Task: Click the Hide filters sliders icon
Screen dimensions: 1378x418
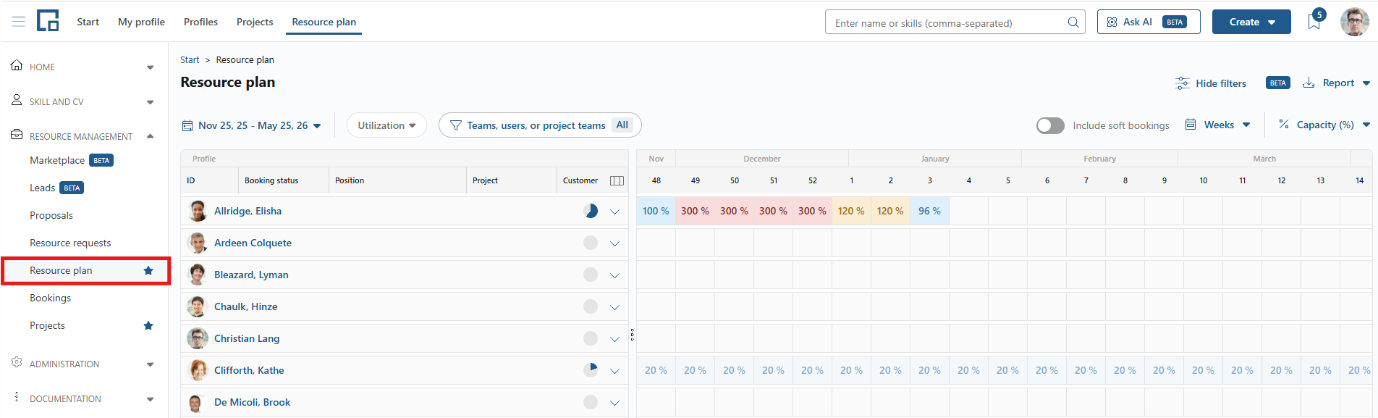Action: tap(1183, 83)
